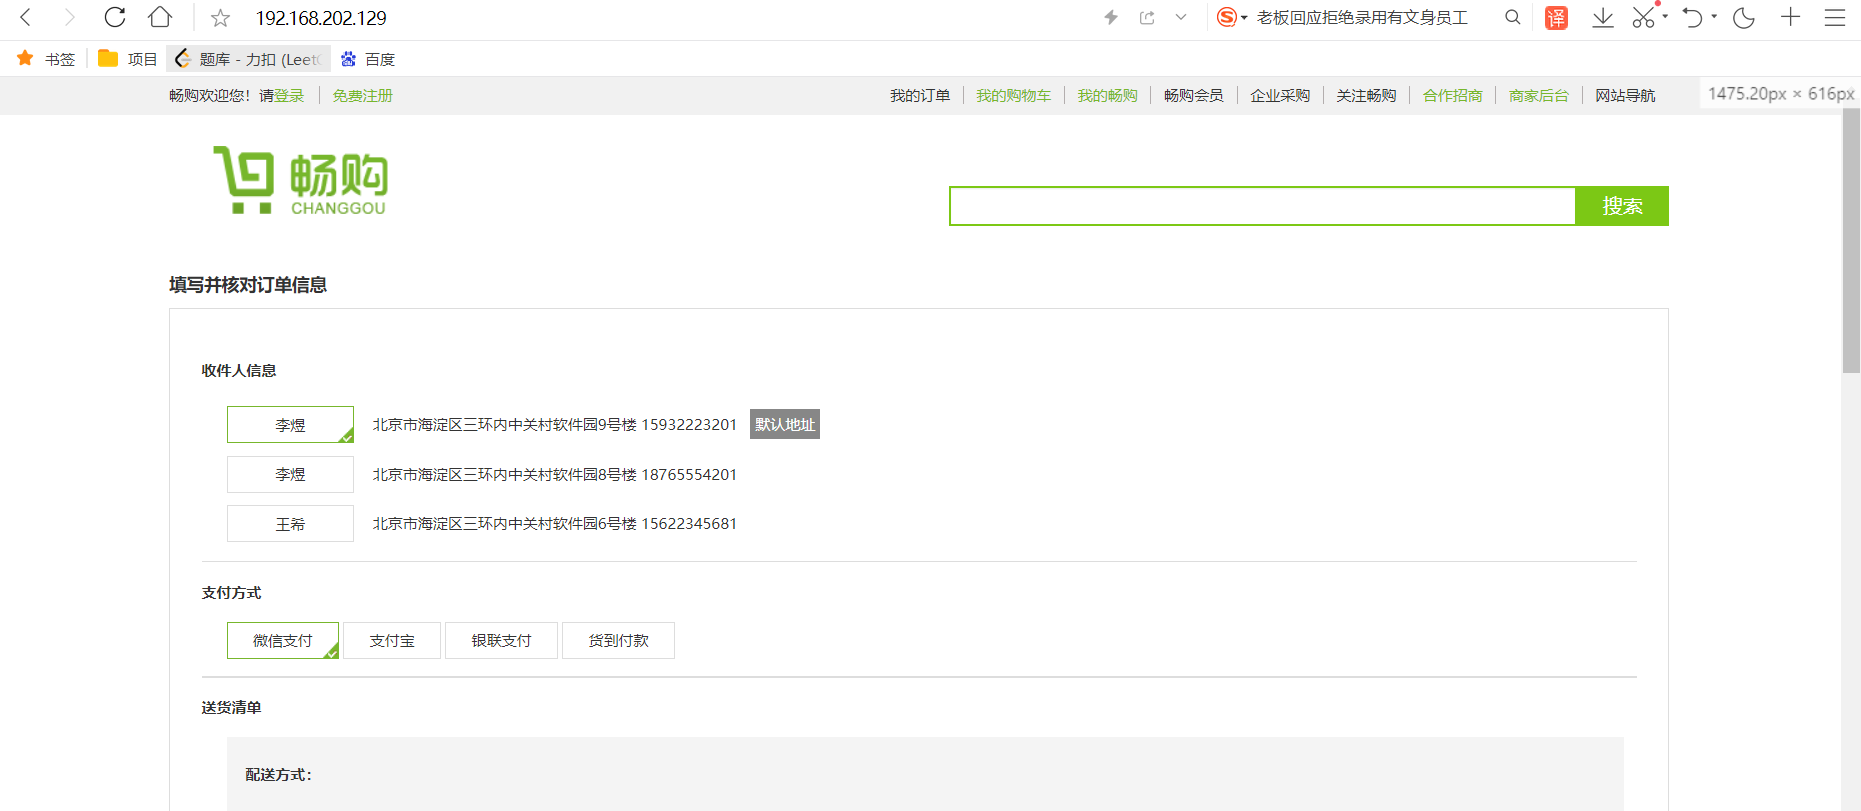Click the trending search suggestion text
This screenshot has width=1861, height=811.
(1362, 18)
